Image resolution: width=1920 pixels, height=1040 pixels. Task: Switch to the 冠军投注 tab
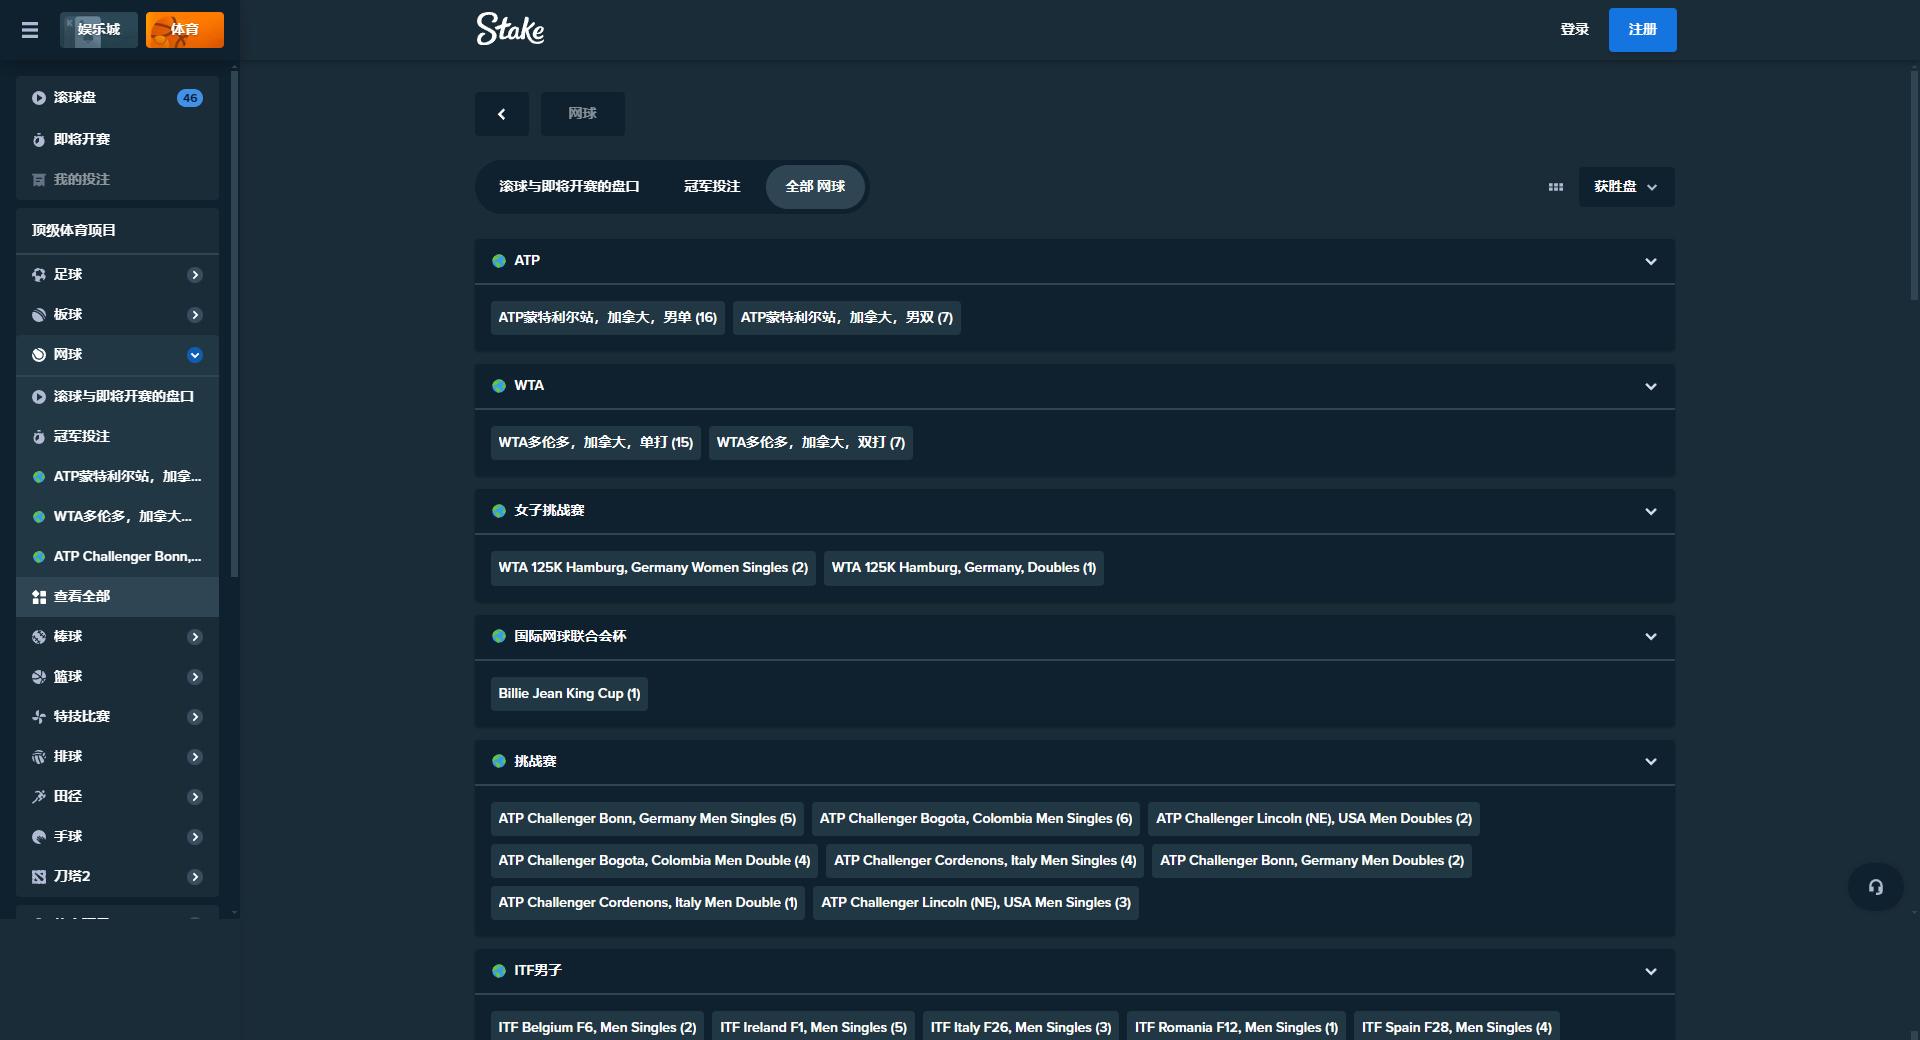click(712, 187)
